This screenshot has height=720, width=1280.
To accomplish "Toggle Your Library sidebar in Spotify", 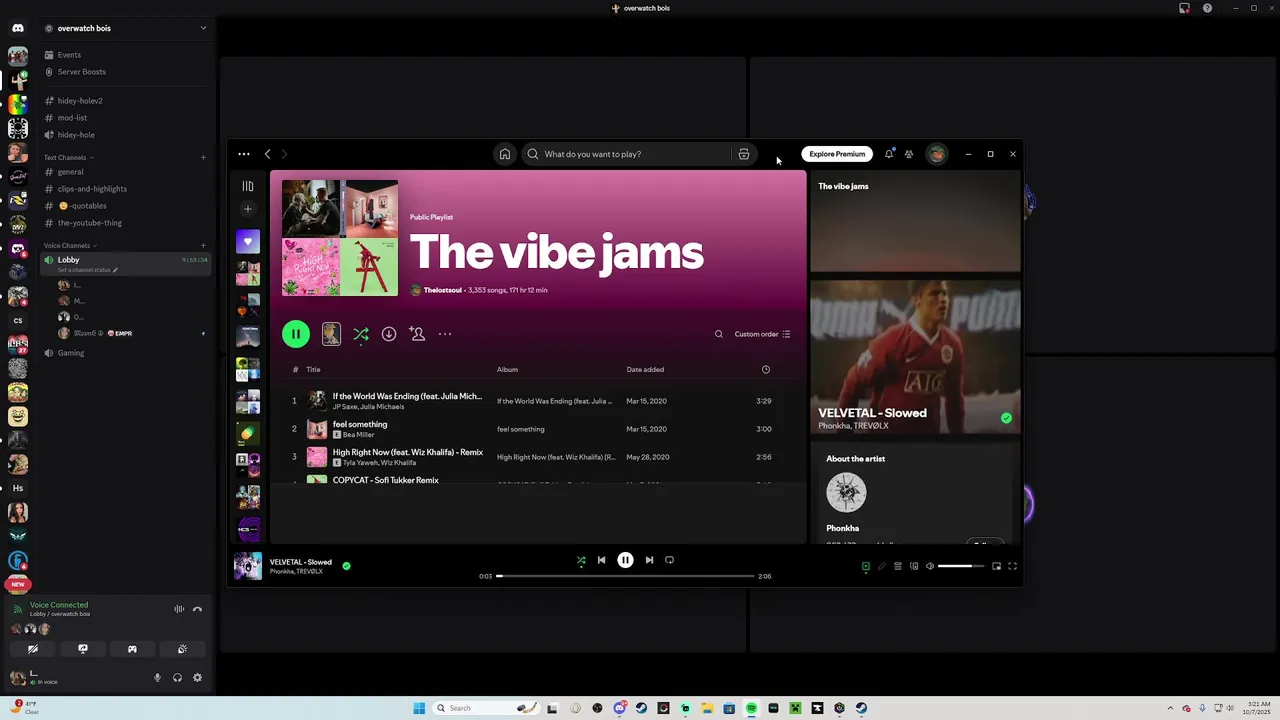I will pos(248,186).
